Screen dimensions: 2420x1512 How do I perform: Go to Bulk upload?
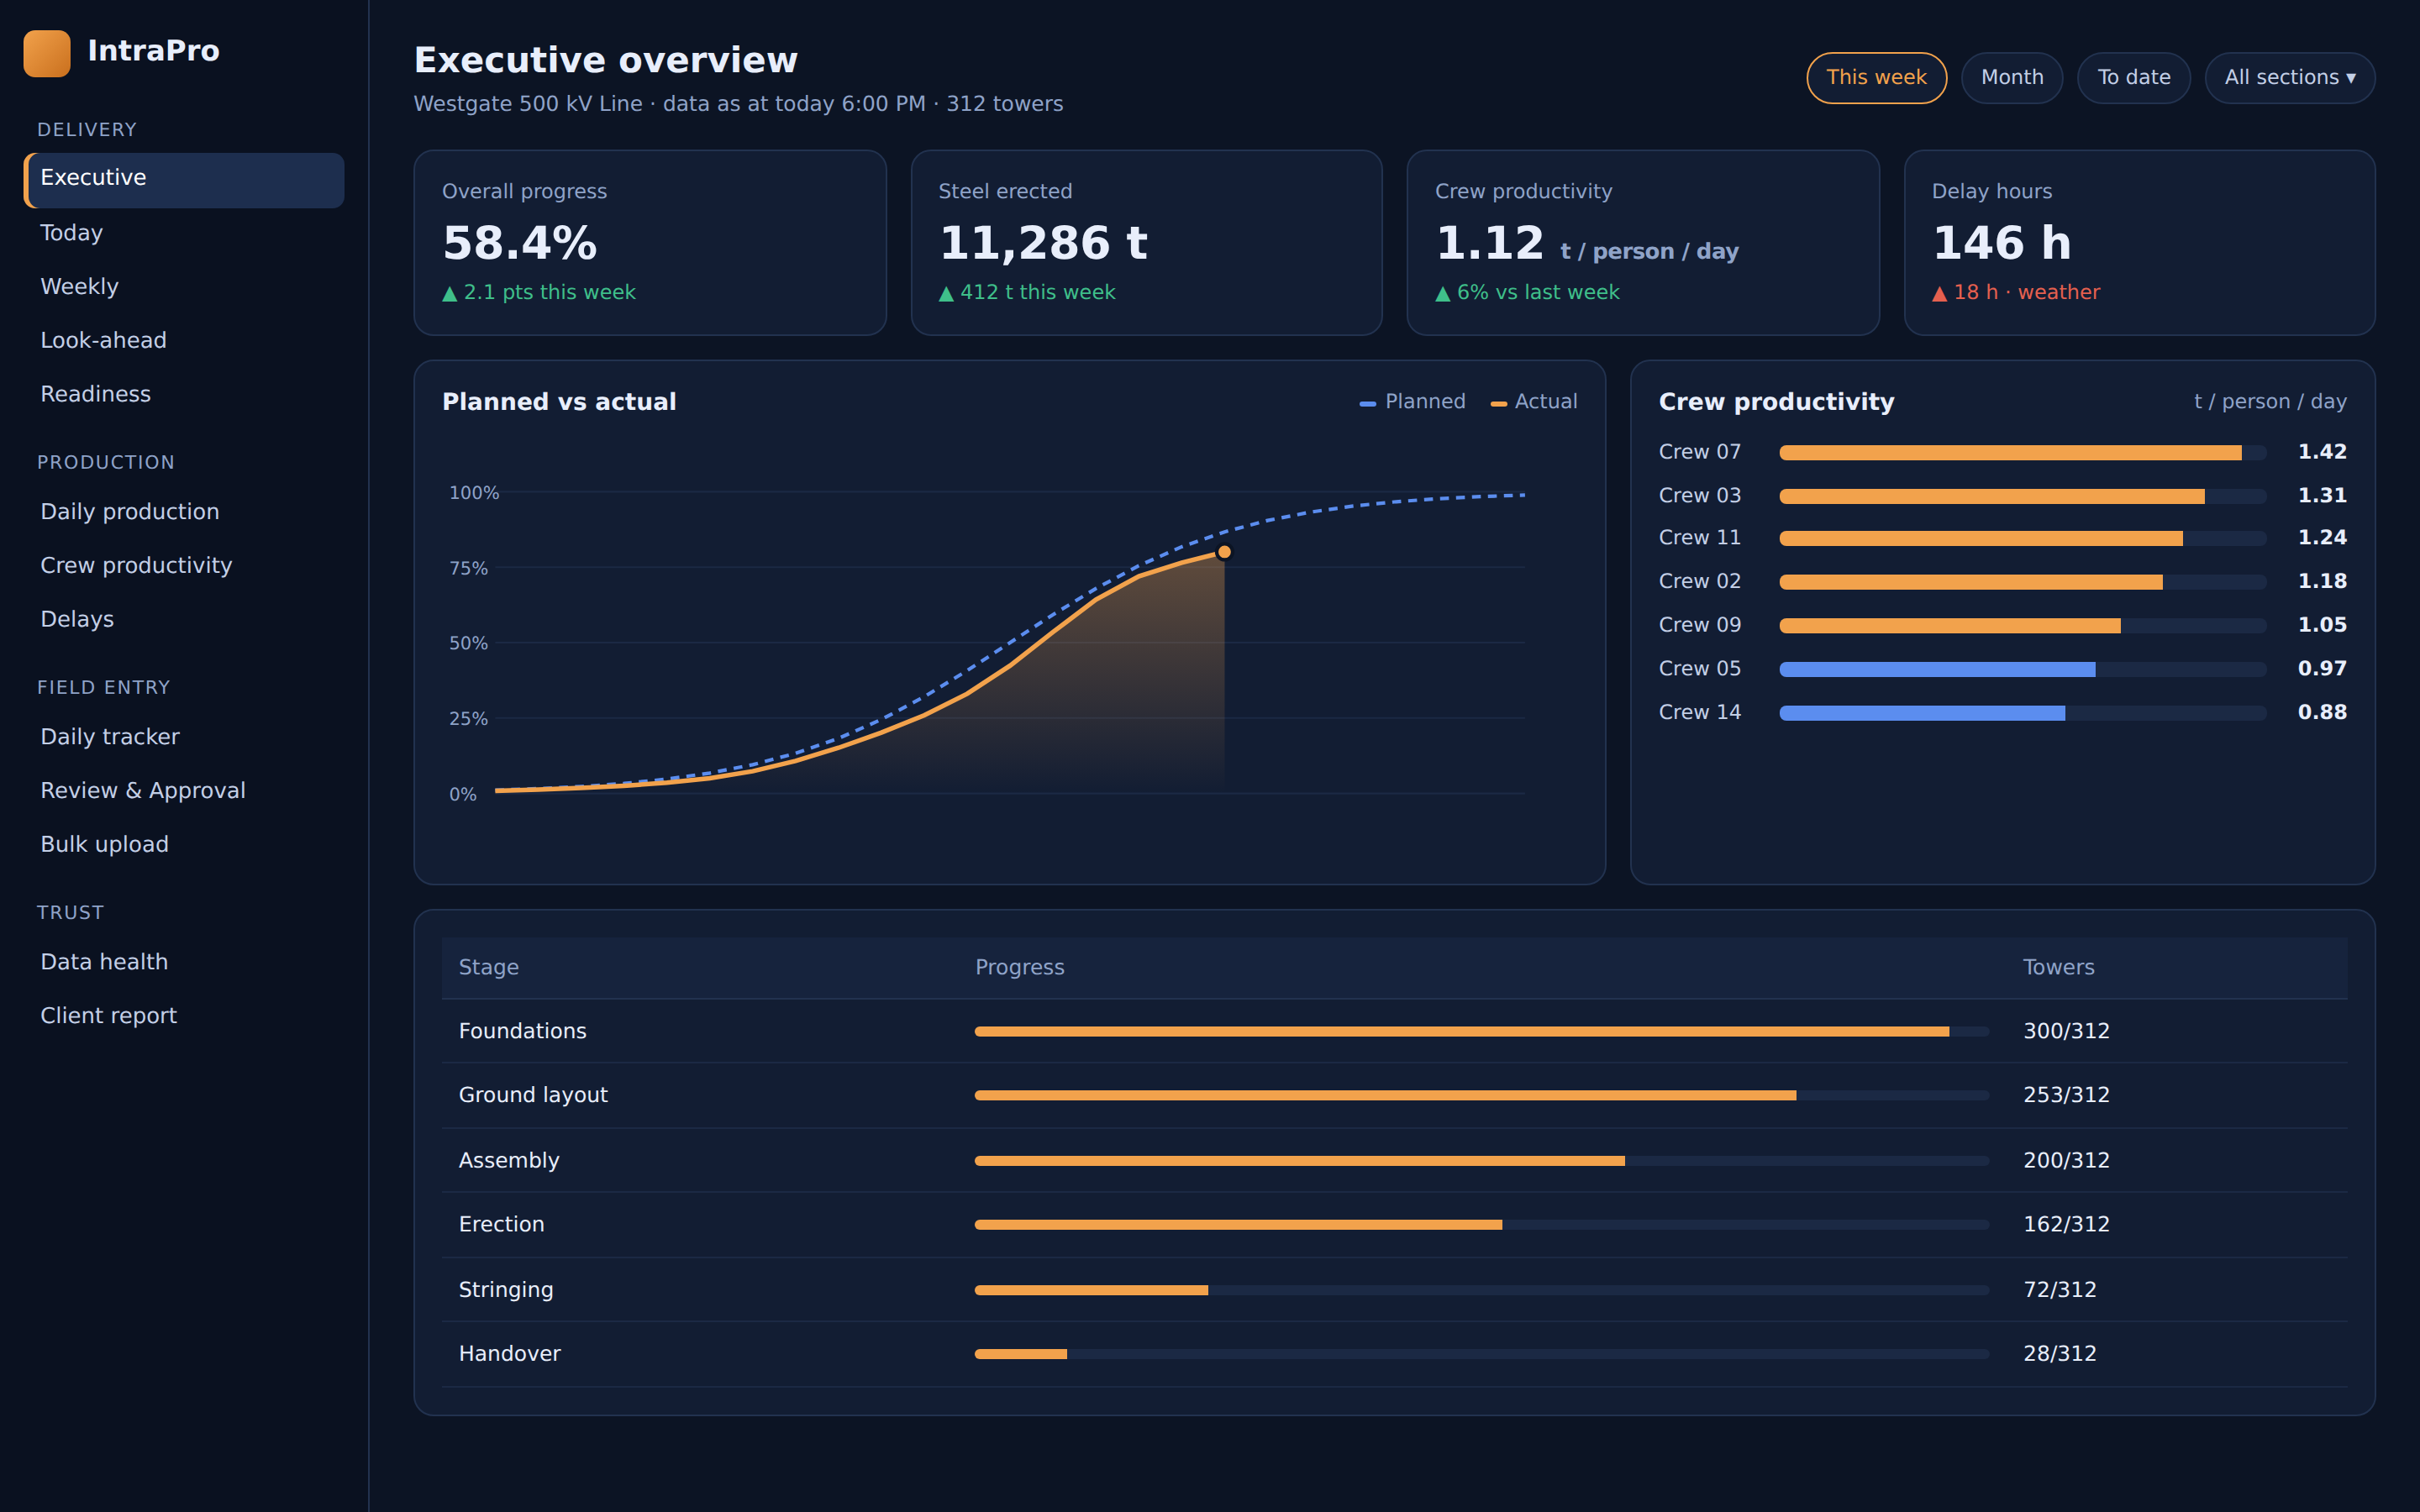click(x=184, y=845)
